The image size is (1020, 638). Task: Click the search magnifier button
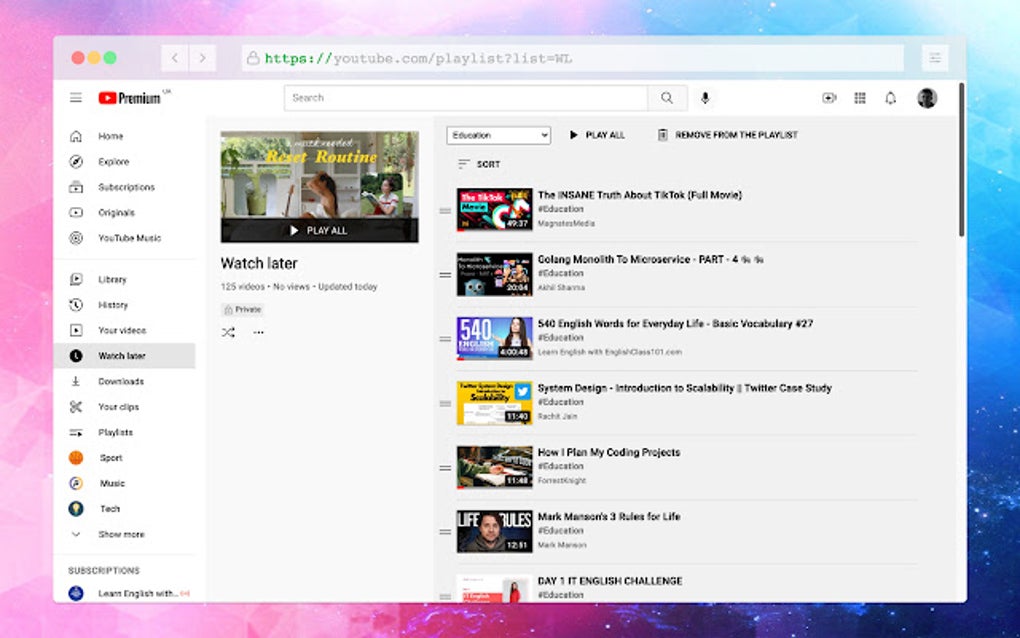667,98
